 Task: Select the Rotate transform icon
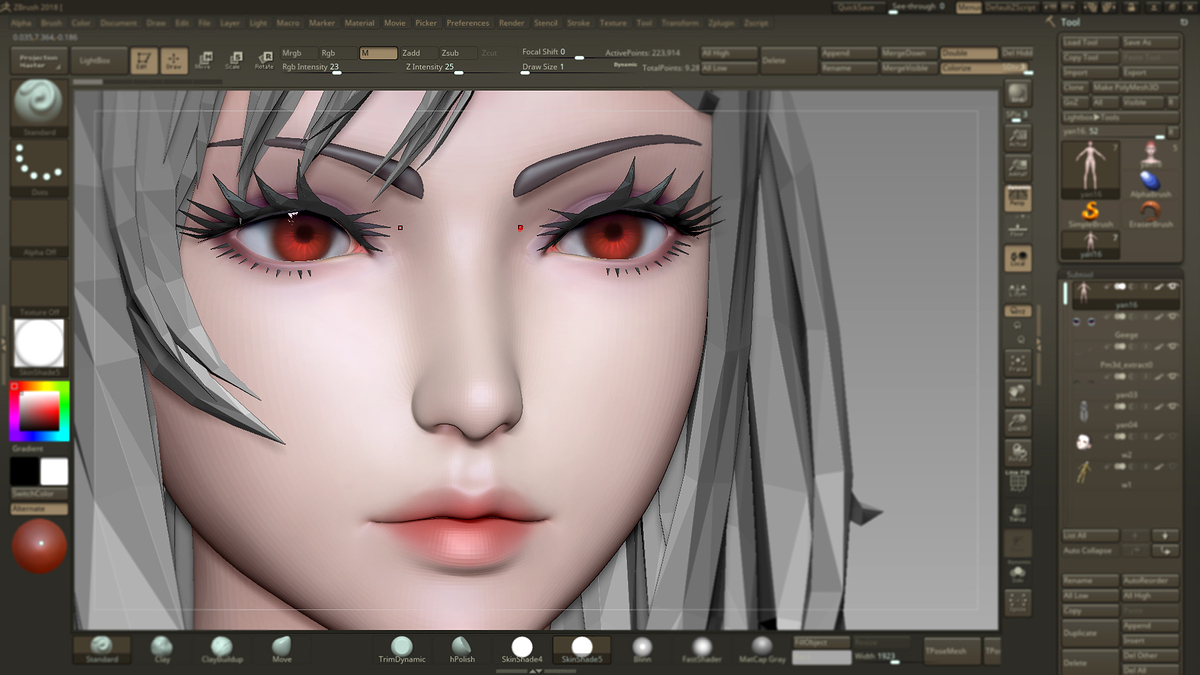264,60
